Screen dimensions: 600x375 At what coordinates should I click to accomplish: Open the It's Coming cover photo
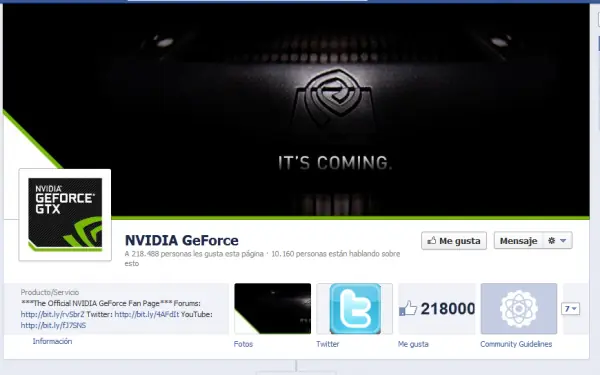tap(296, 111)
